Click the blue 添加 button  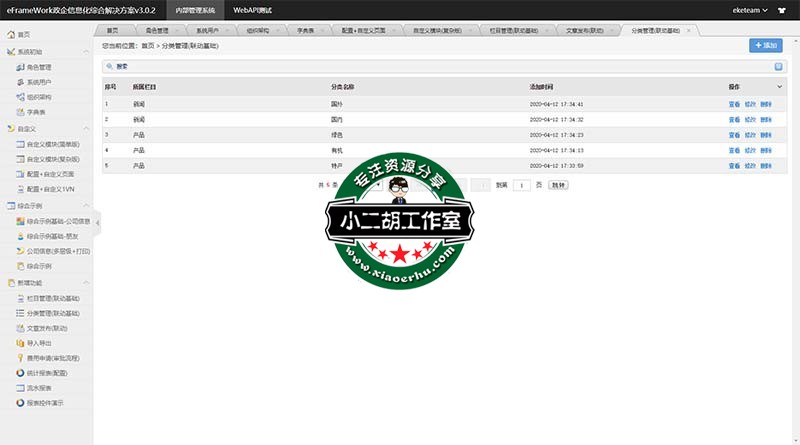[765, 45]
